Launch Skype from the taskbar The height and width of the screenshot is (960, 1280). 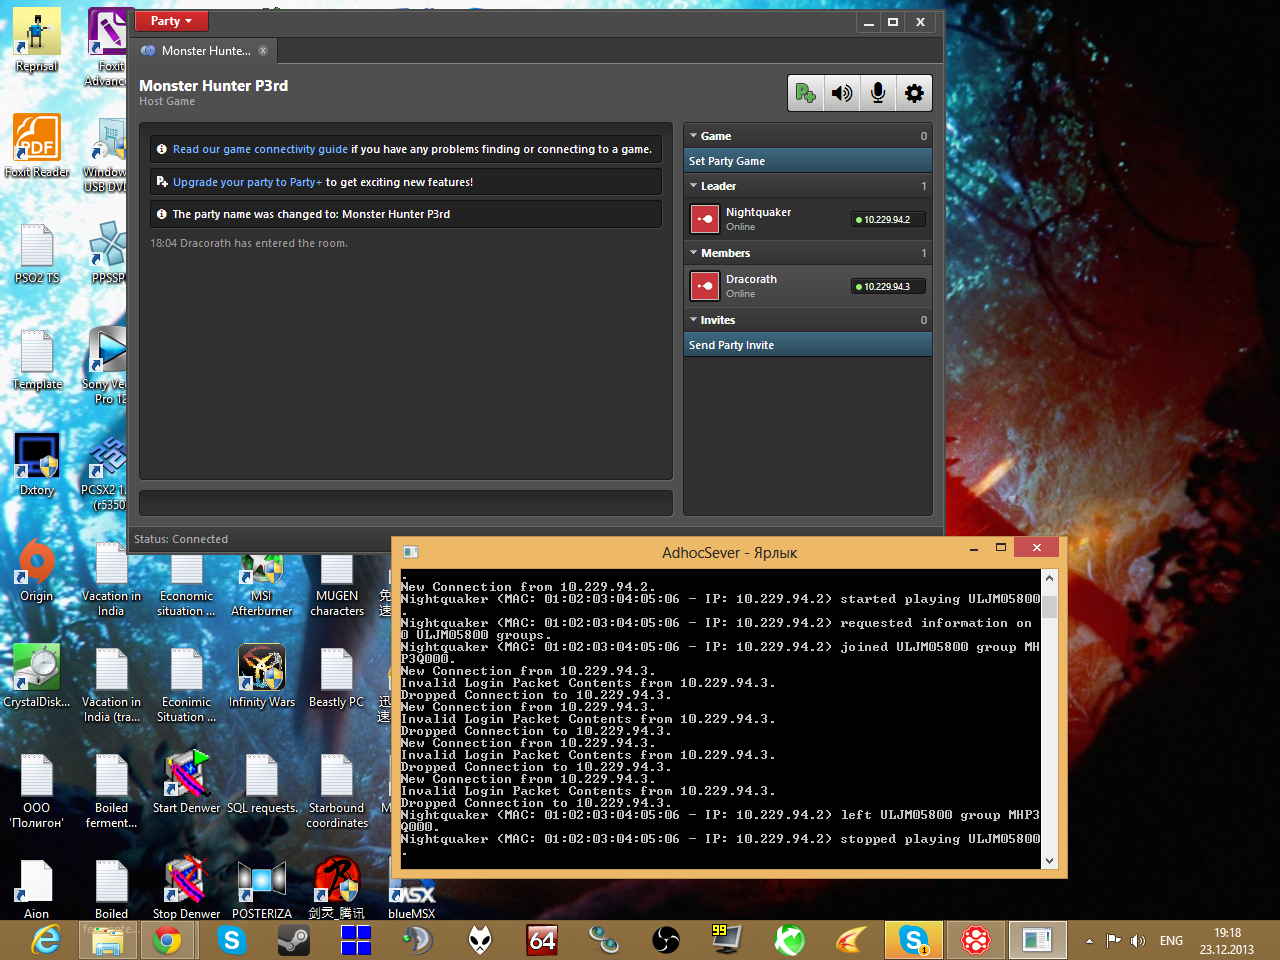point(231,940)
